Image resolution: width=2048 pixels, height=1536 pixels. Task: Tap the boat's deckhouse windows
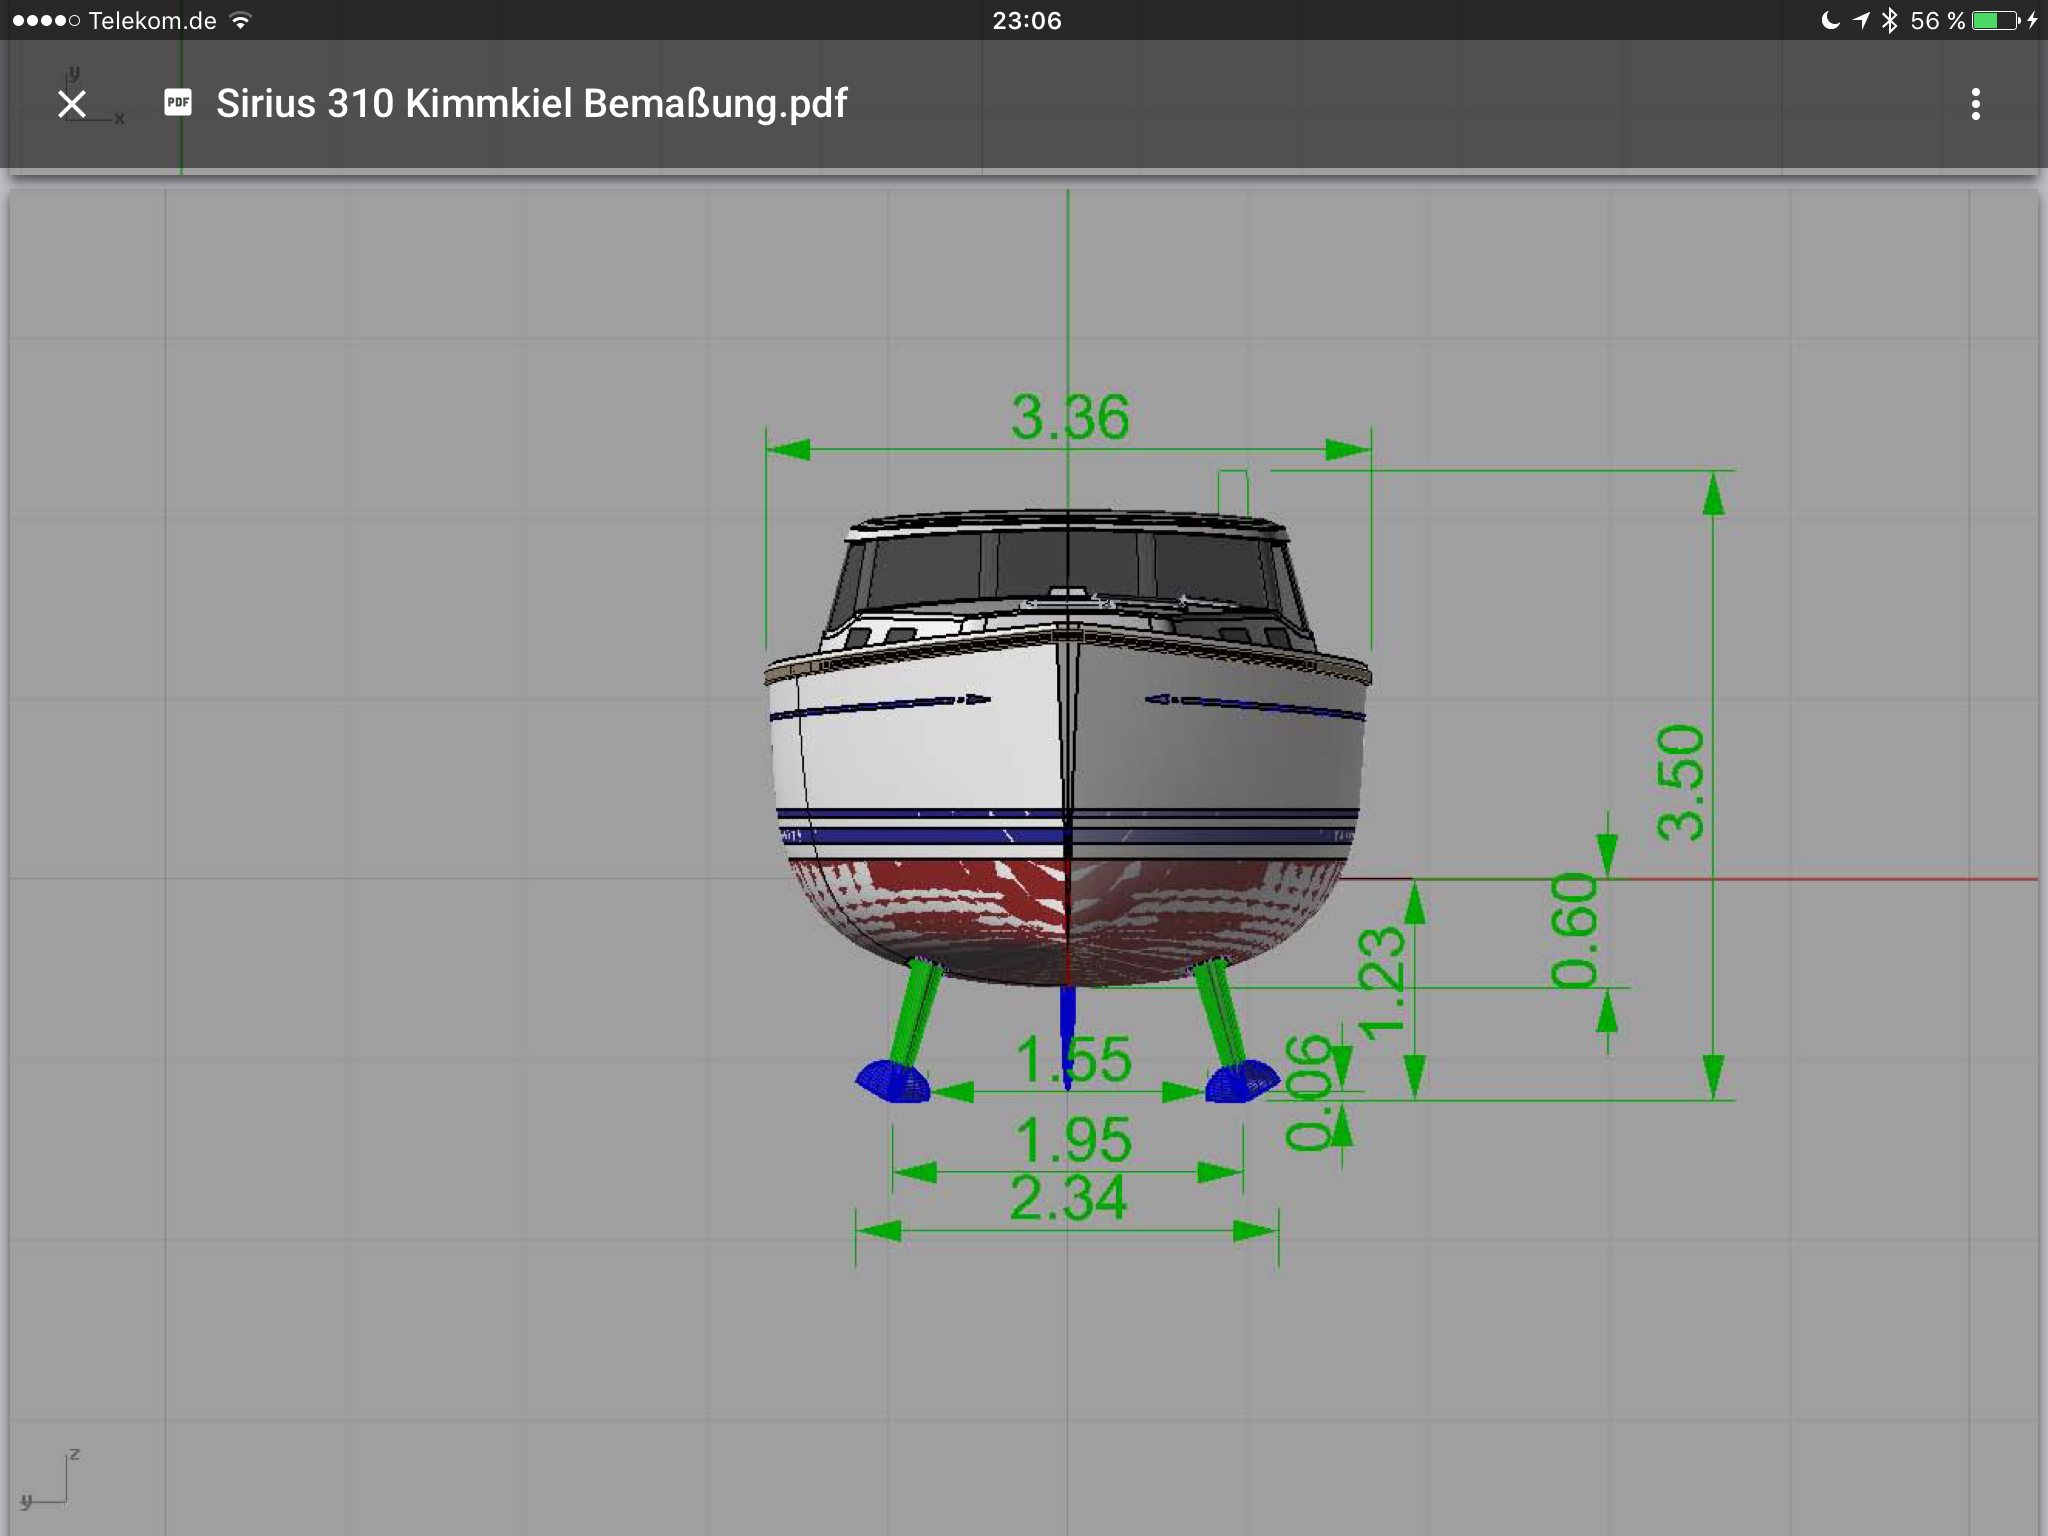point(1068,570)
